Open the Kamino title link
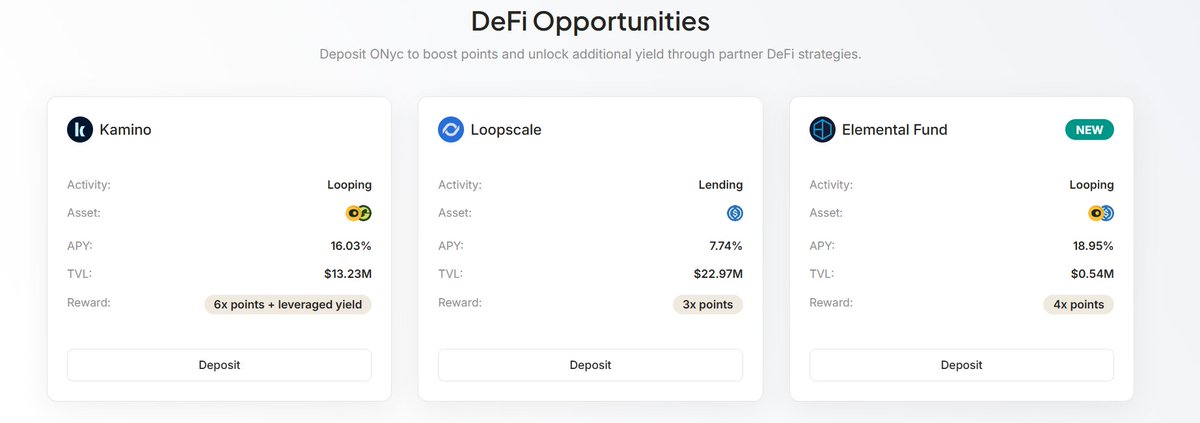Screen dimensions: 1200x423 pyautogui.click(x=125, y=129)
